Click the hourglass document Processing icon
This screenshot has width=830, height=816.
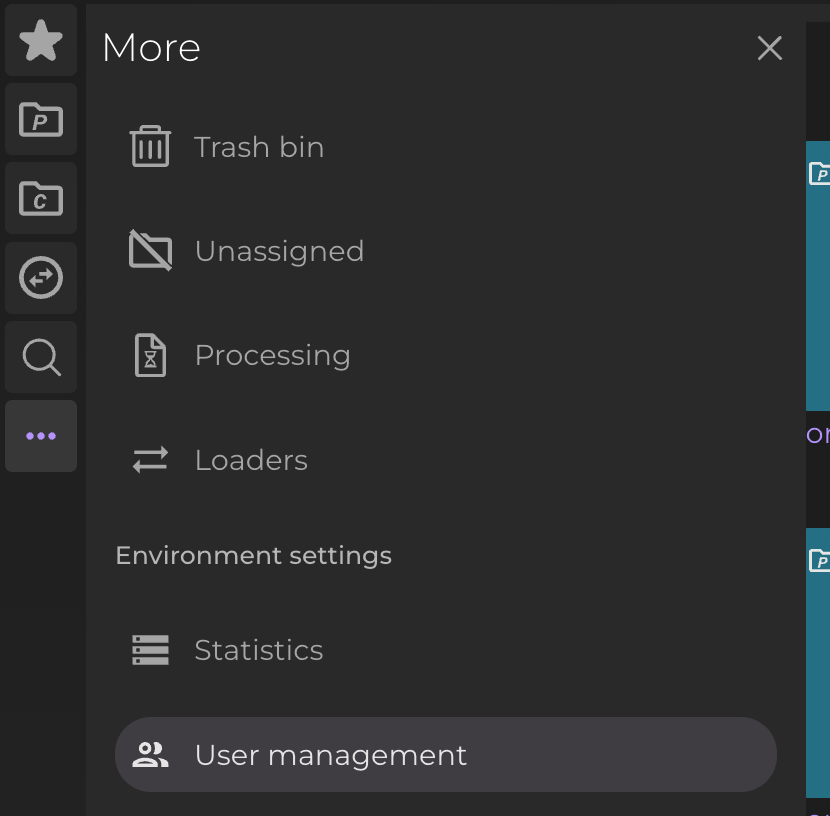[x=150, y=355]
